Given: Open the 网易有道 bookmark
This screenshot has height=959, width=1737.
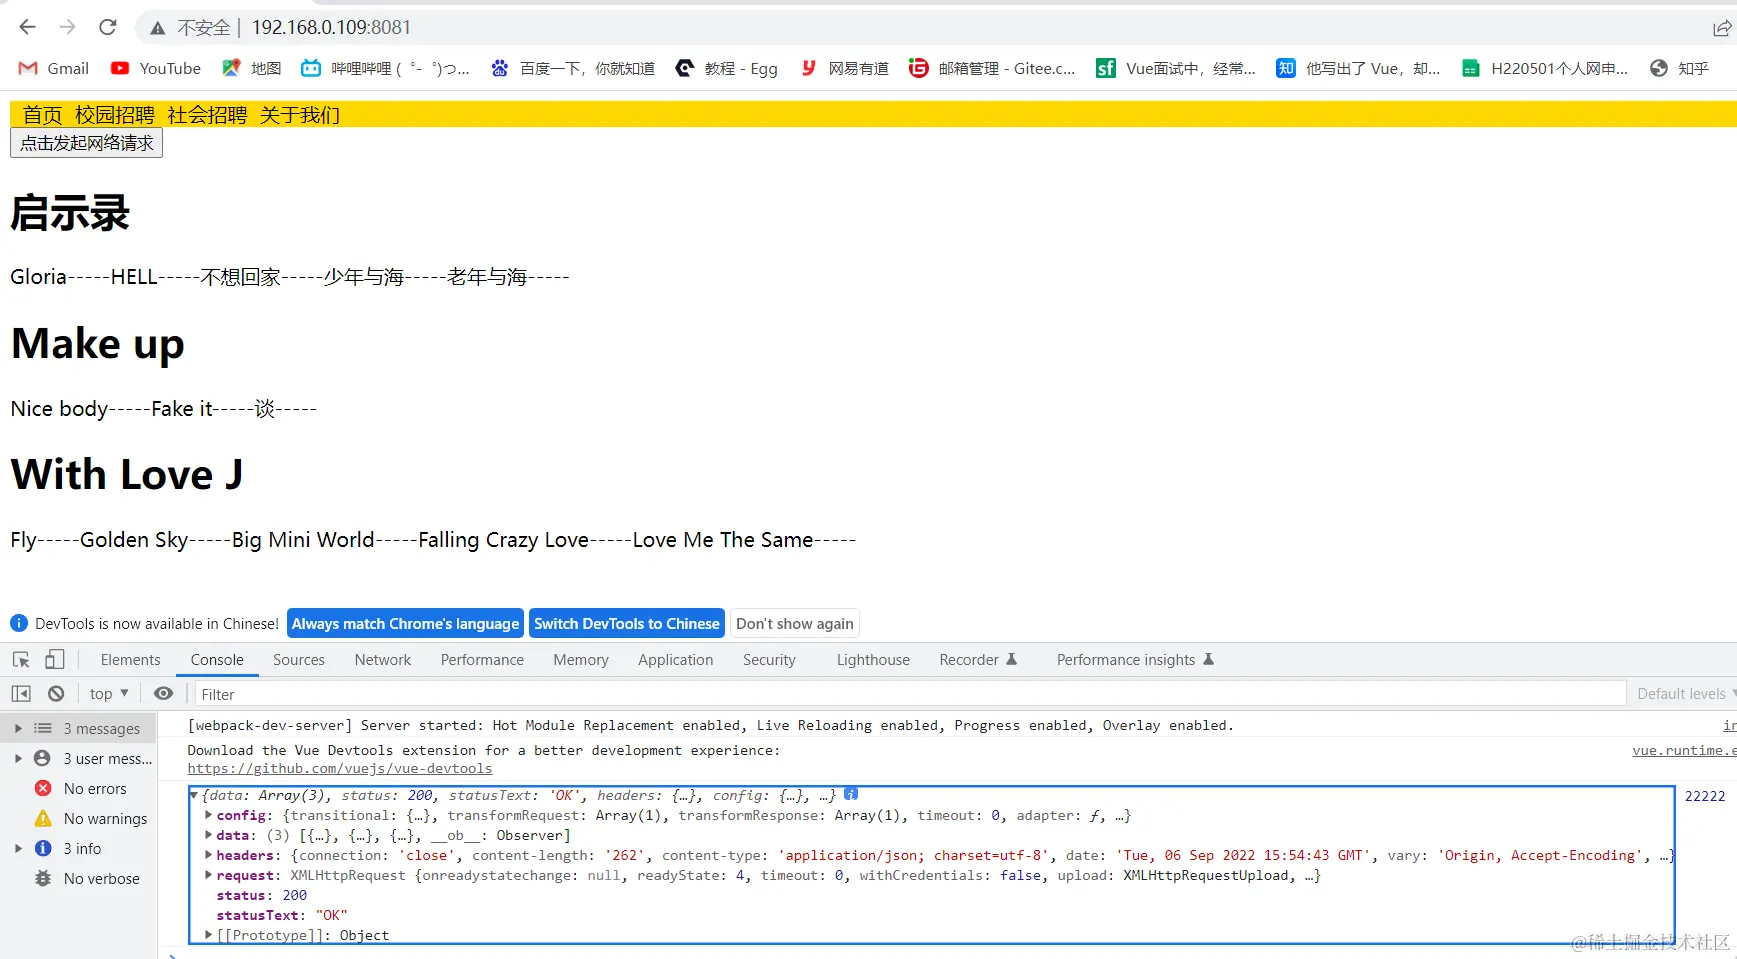Looking at the screenshot, I should (x=845, y=68).
